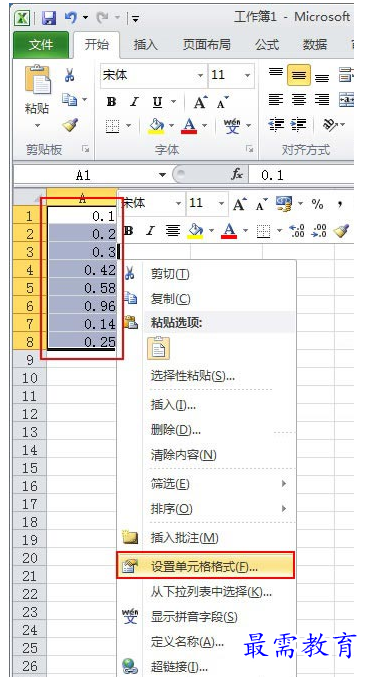Center text horizontally in ribbon
Screen dimensions: 365x677
(x=298, y=100)
